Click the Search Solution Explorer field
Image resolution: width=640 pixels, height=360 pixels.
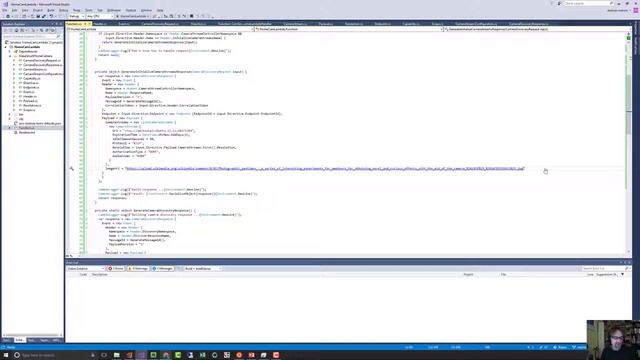[31, 37]
